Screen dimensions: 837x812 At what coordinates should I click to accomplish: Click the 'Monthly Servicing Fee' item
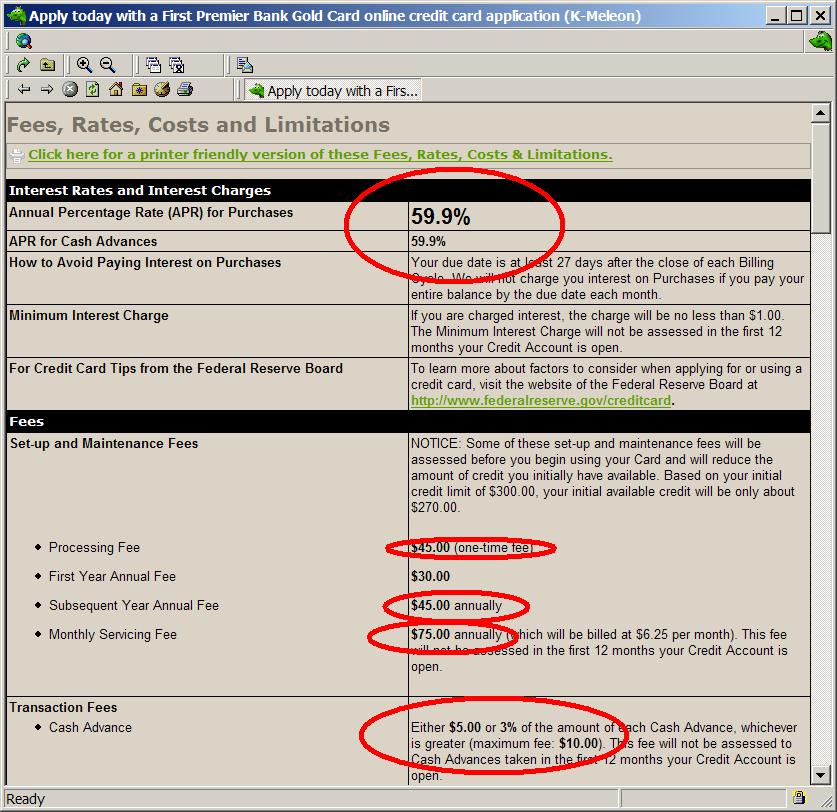pyautogui.click(x=113, y=634)
